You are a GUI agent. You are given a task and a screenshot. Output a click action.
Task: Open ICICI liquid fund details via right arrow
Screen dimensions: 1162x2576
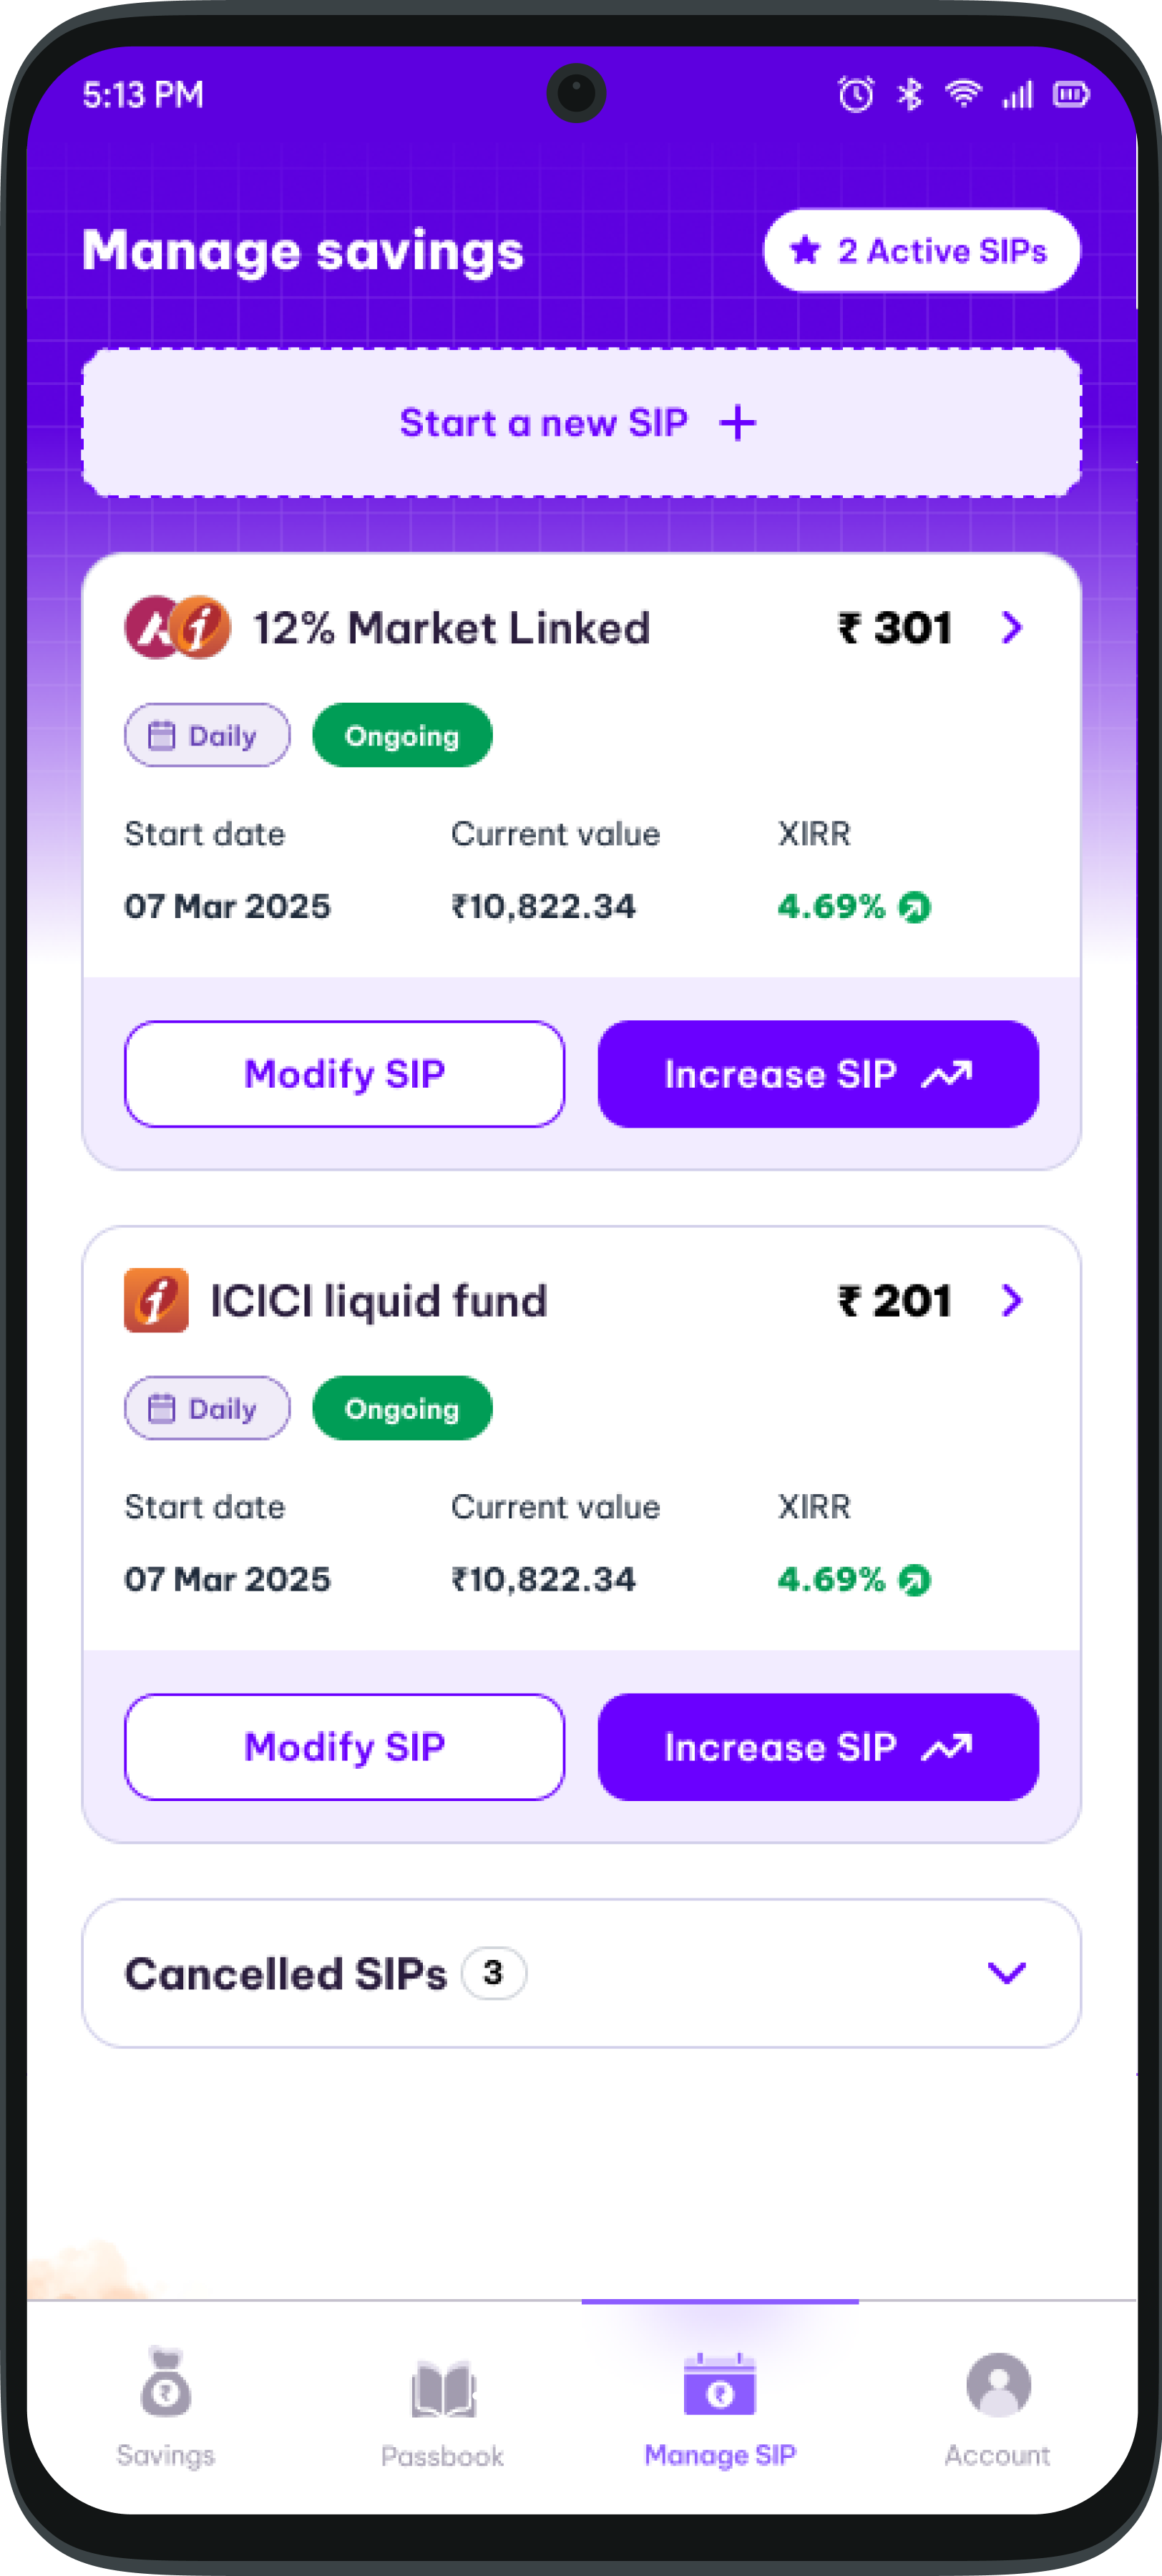[x=1012, y=1301]
